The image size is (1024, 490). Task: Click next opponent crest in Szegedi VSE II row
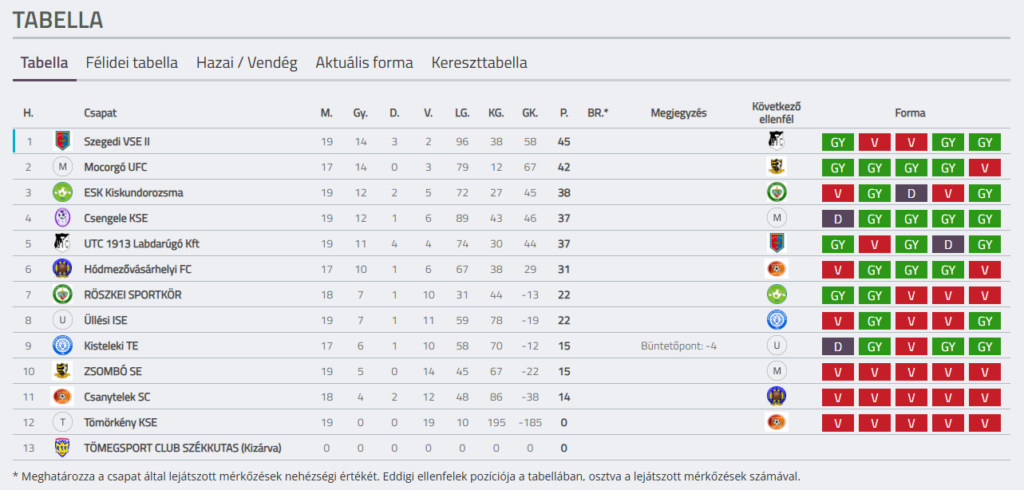tap(776, 141)
